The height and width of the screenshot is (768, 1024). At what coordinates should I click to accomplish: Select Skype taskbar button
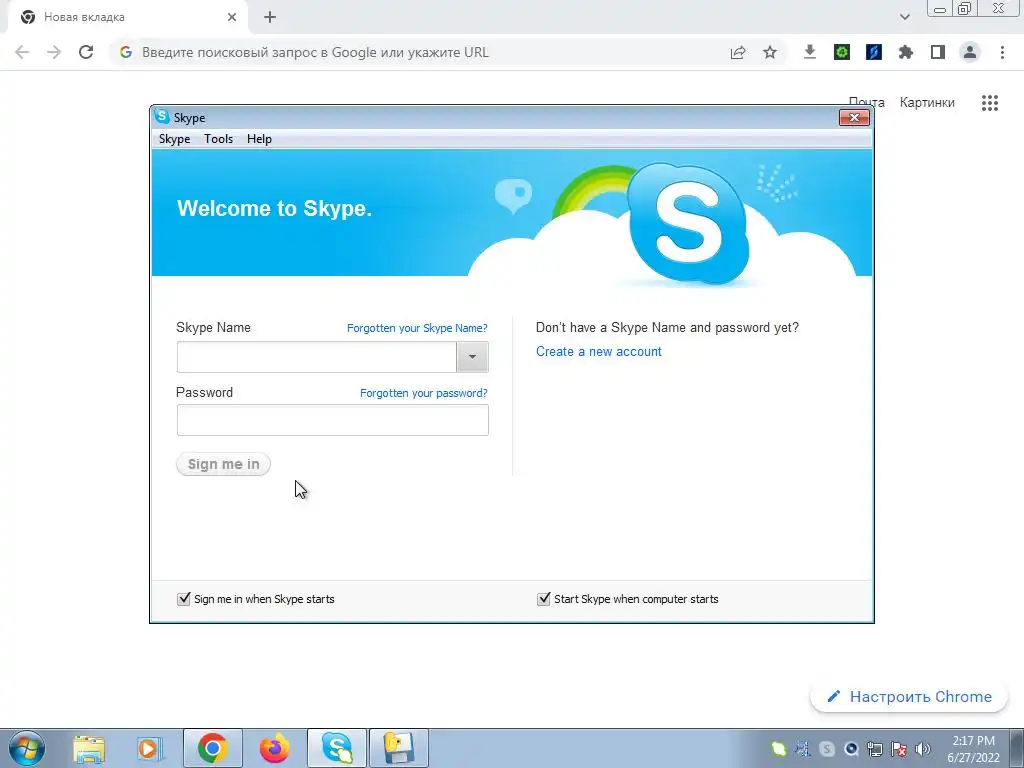point(336,748)
